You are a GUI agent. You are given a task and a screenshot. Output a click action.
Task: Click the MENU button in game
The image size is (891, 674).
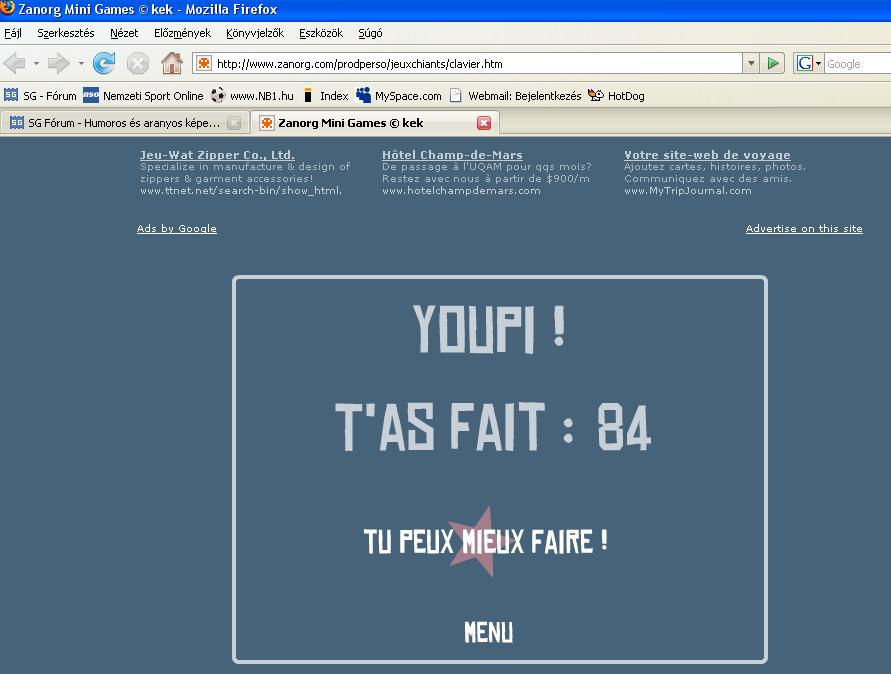pyautogui.click(x=489, y=632)
